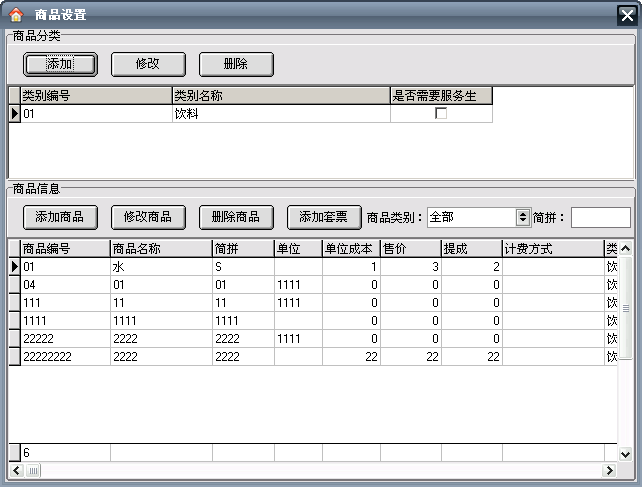Click row selector of product 04
This screenshot has height=487, width=642.
tap(14, 285)
